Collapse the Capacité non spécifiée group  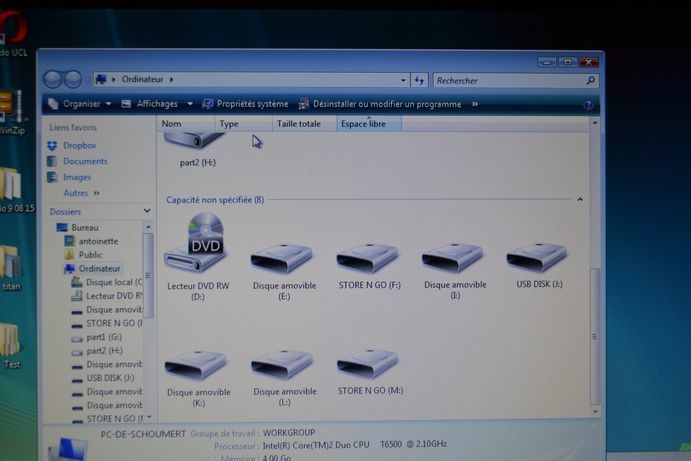(x=580, y=200)
